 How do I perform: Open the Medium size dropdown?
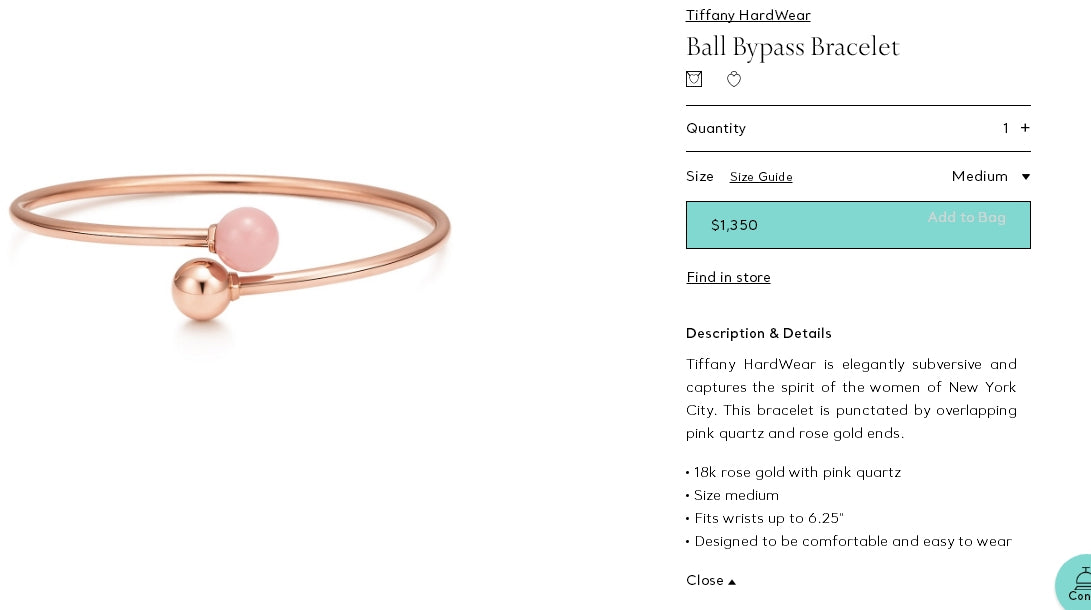click(990, 177)
